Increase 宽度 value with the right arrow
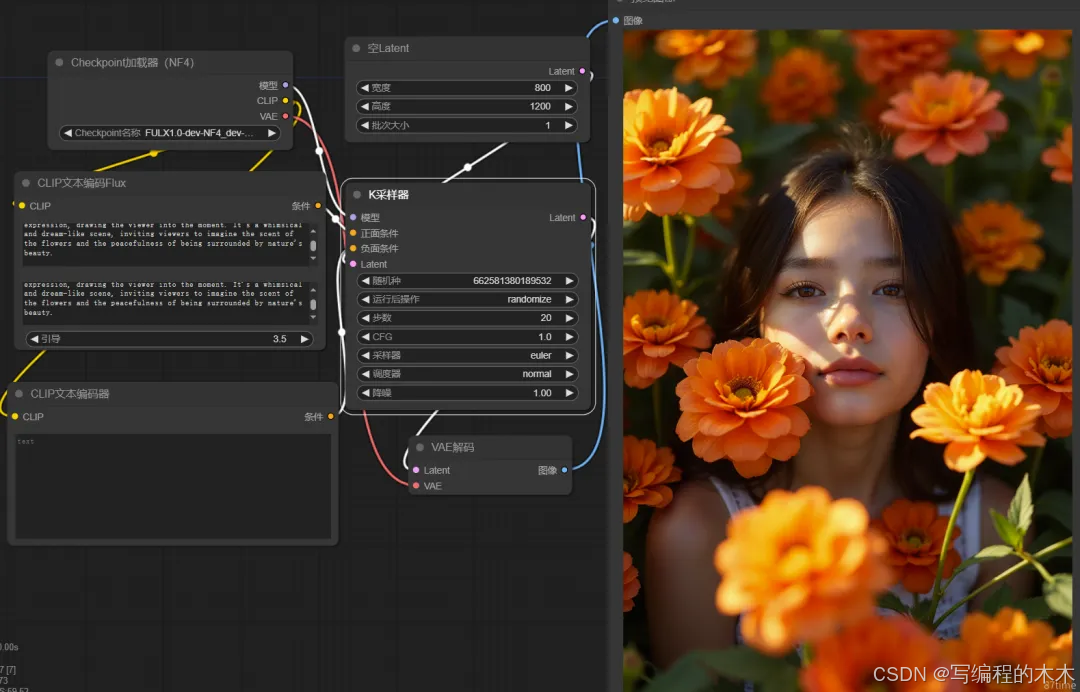Viewport: 1080px width, 692px height. coord(569,88)
